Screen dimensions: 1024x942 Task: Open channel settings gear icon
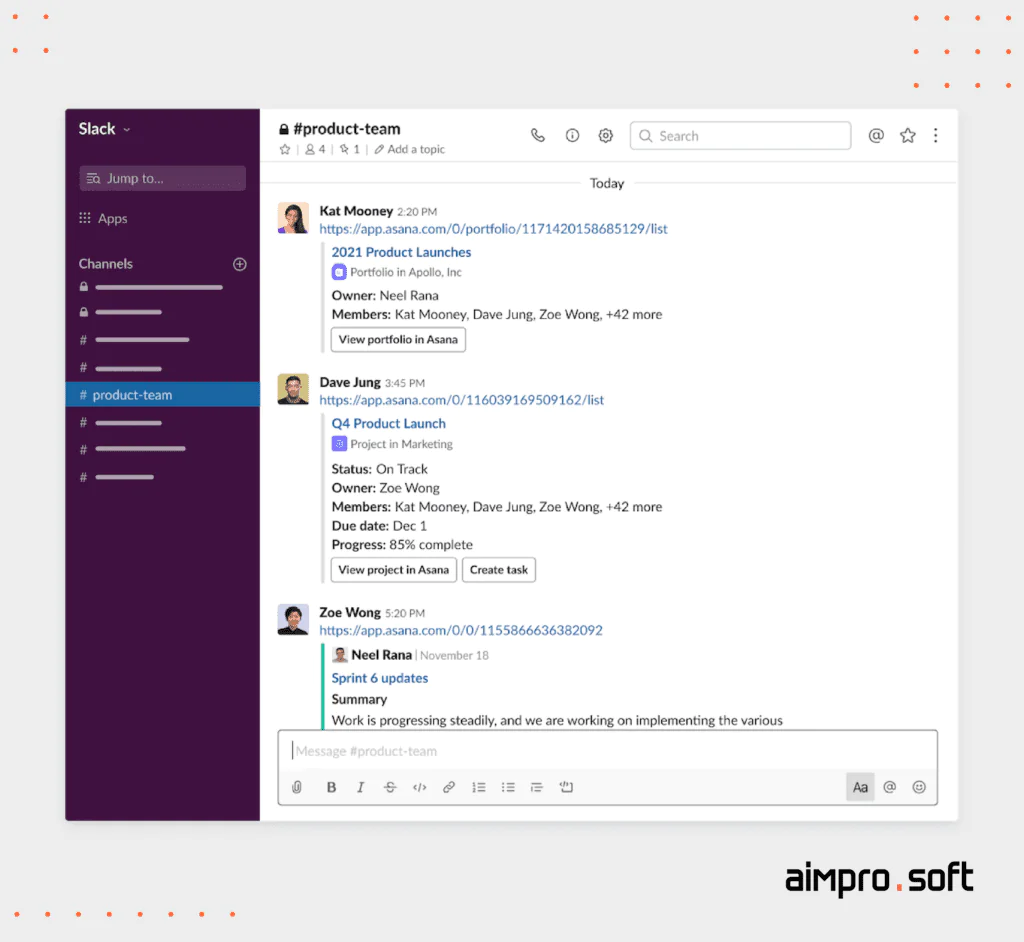[605, 135]
